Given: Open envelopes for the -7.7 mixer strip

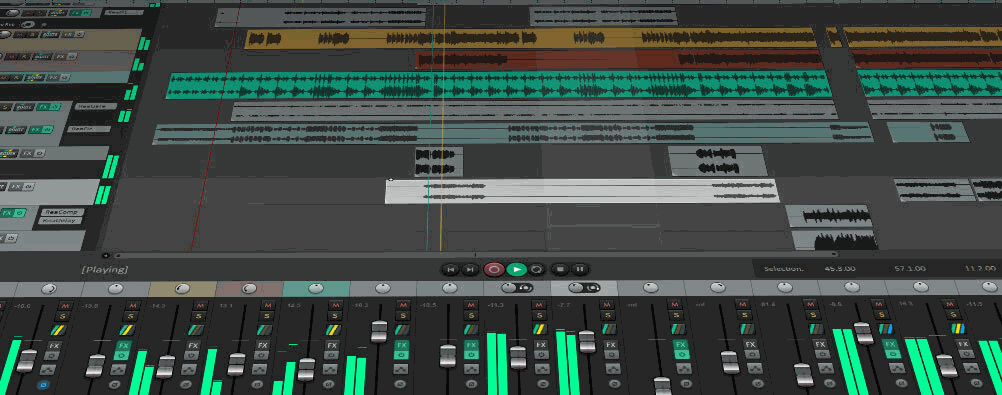Looking at the screenshot, I should tap(612, 369).
